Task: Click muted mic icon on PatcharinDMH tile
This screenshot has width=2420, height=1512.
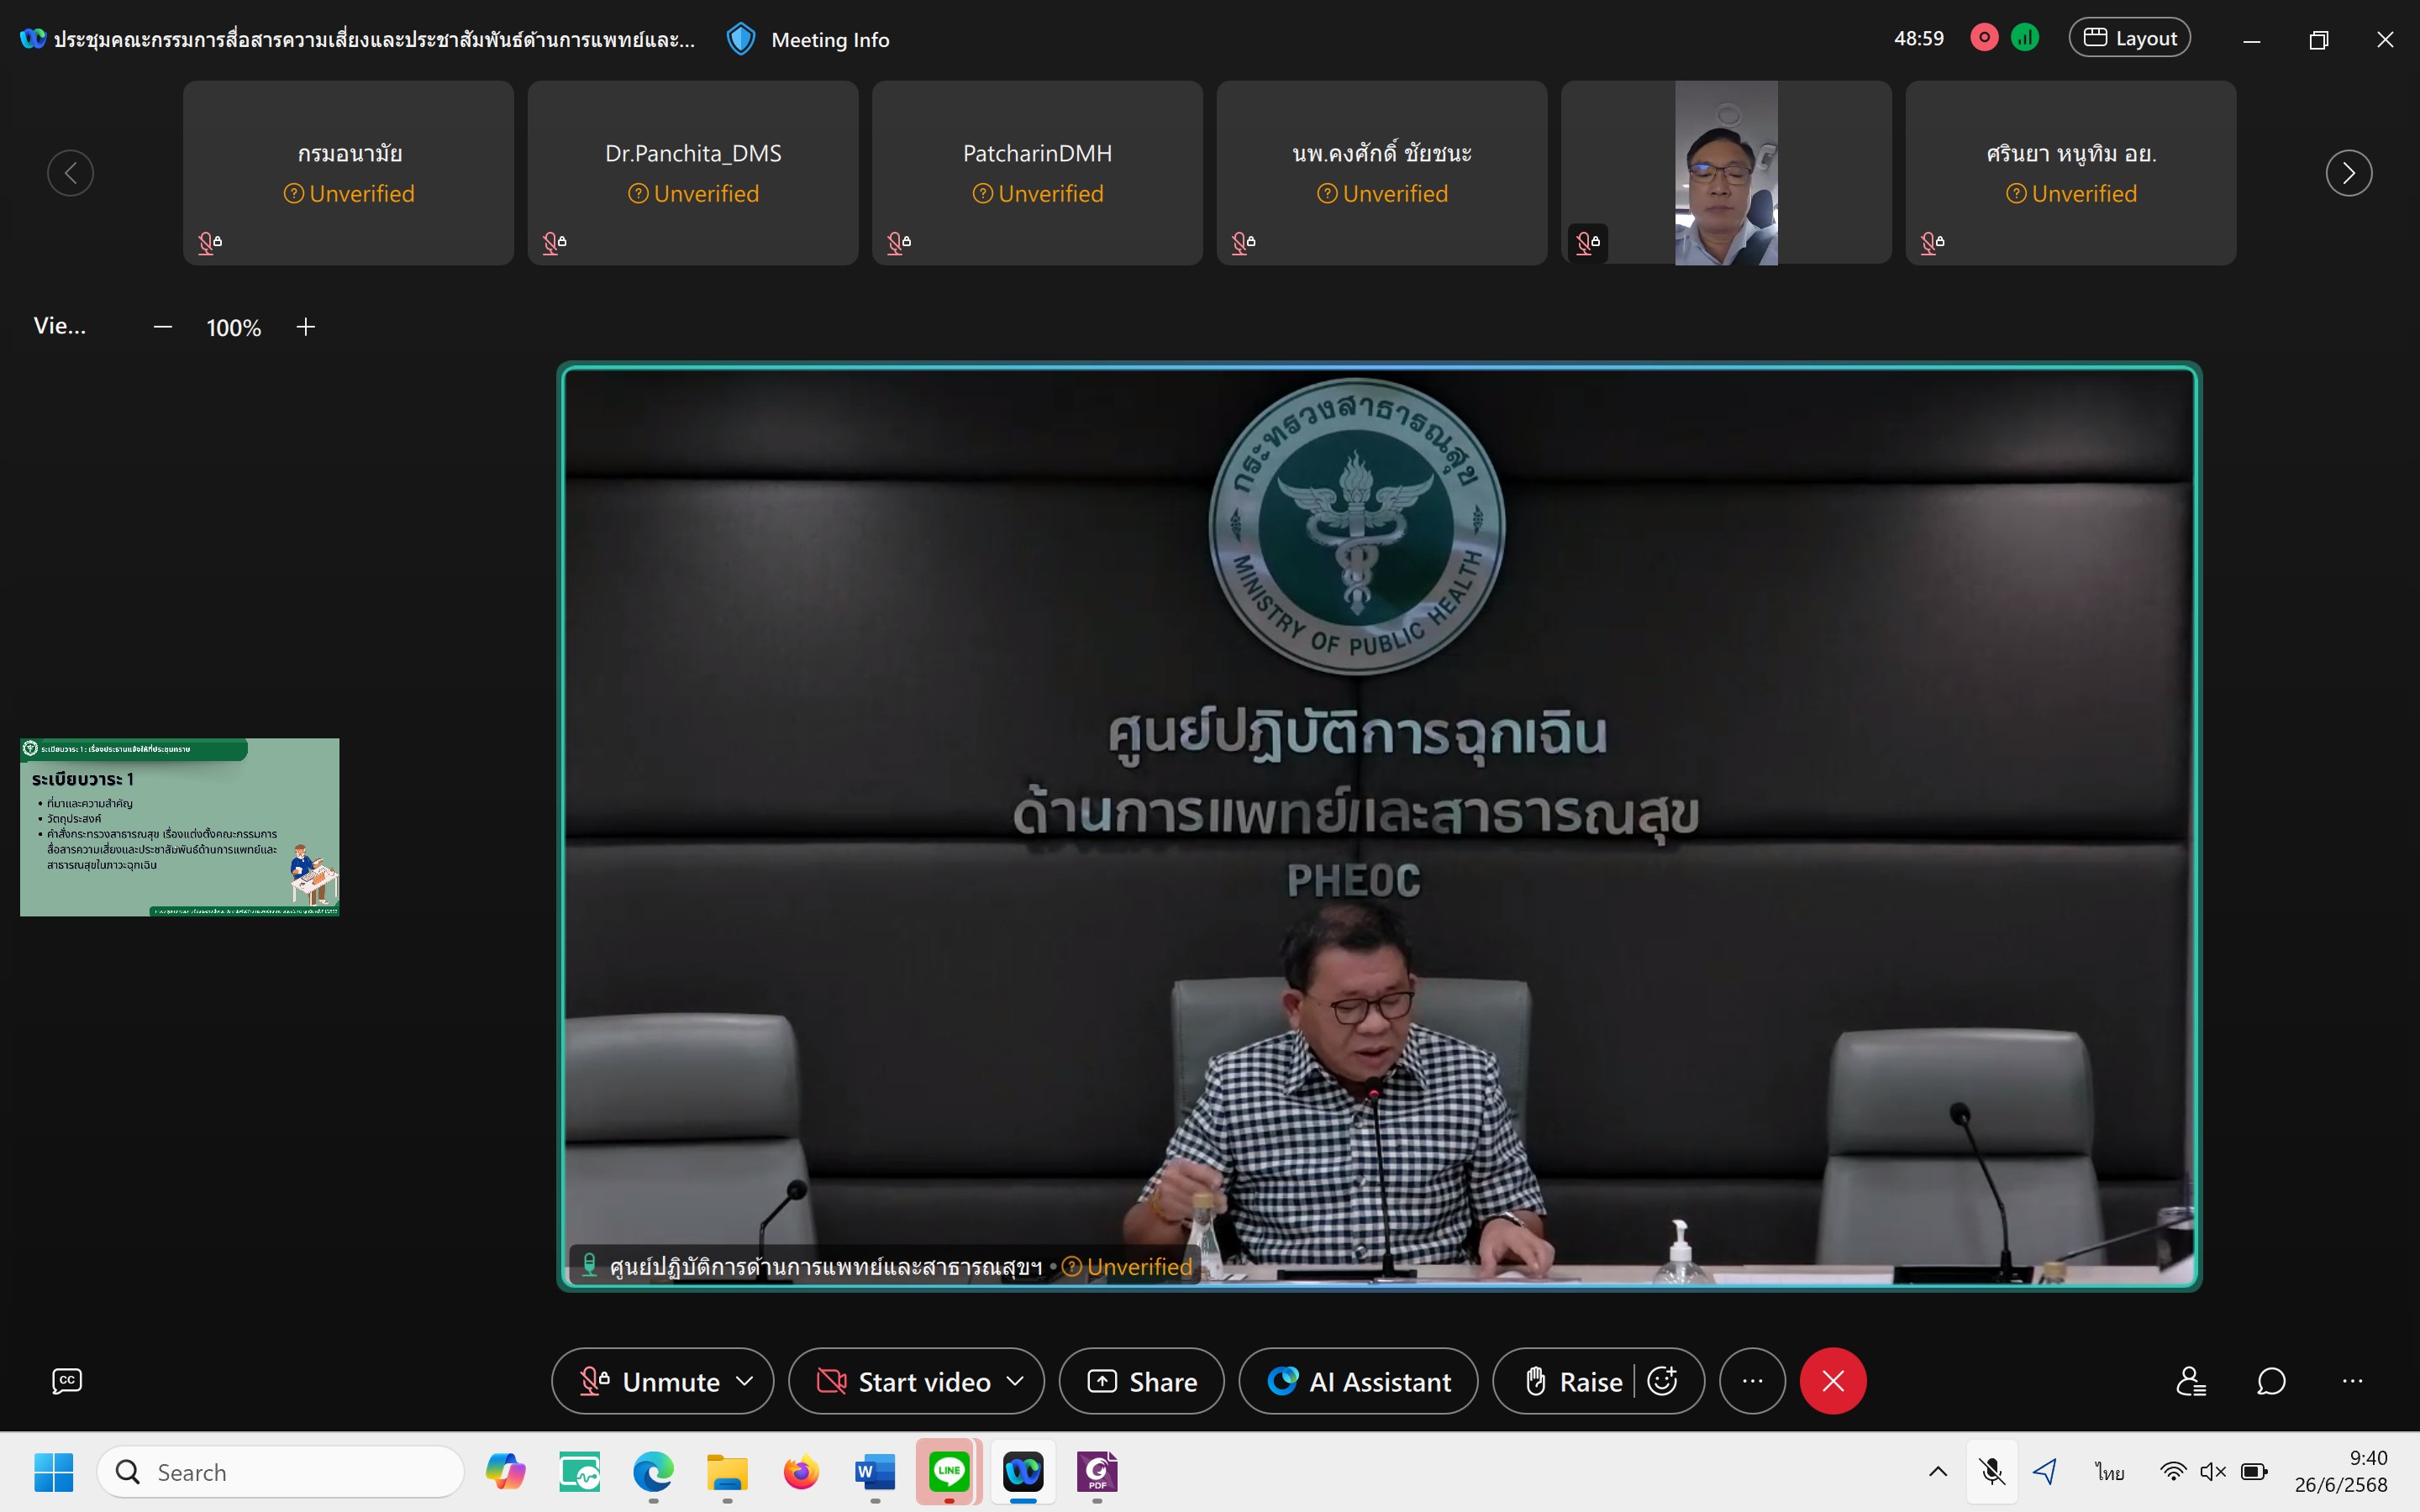Action: [899, 242]
